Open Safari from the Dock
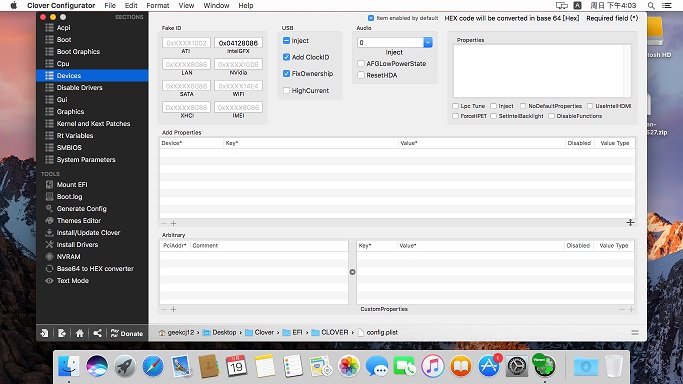 (x=152, y=366)
